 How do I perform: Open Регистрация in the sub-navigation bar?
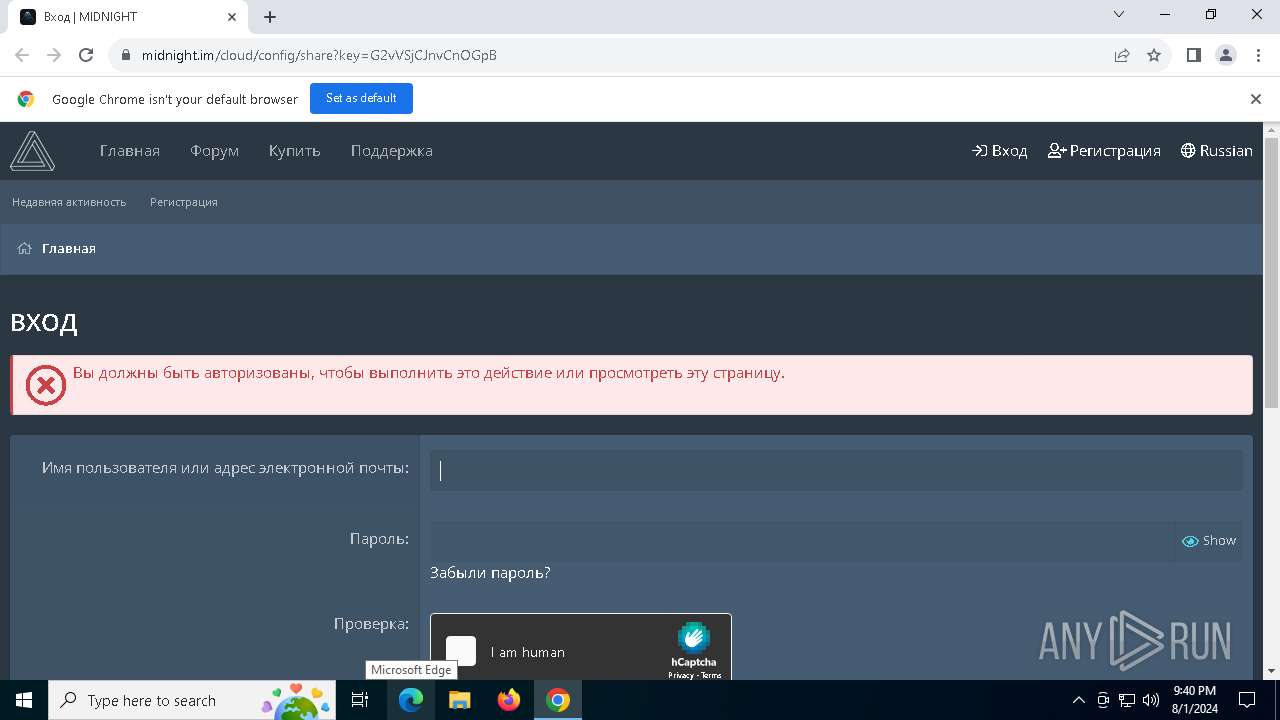(x=184, y=202)
